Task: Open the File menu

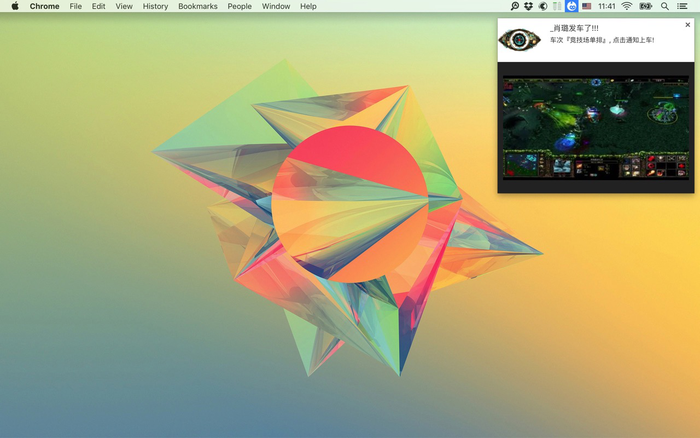Action: coord(75,6)
